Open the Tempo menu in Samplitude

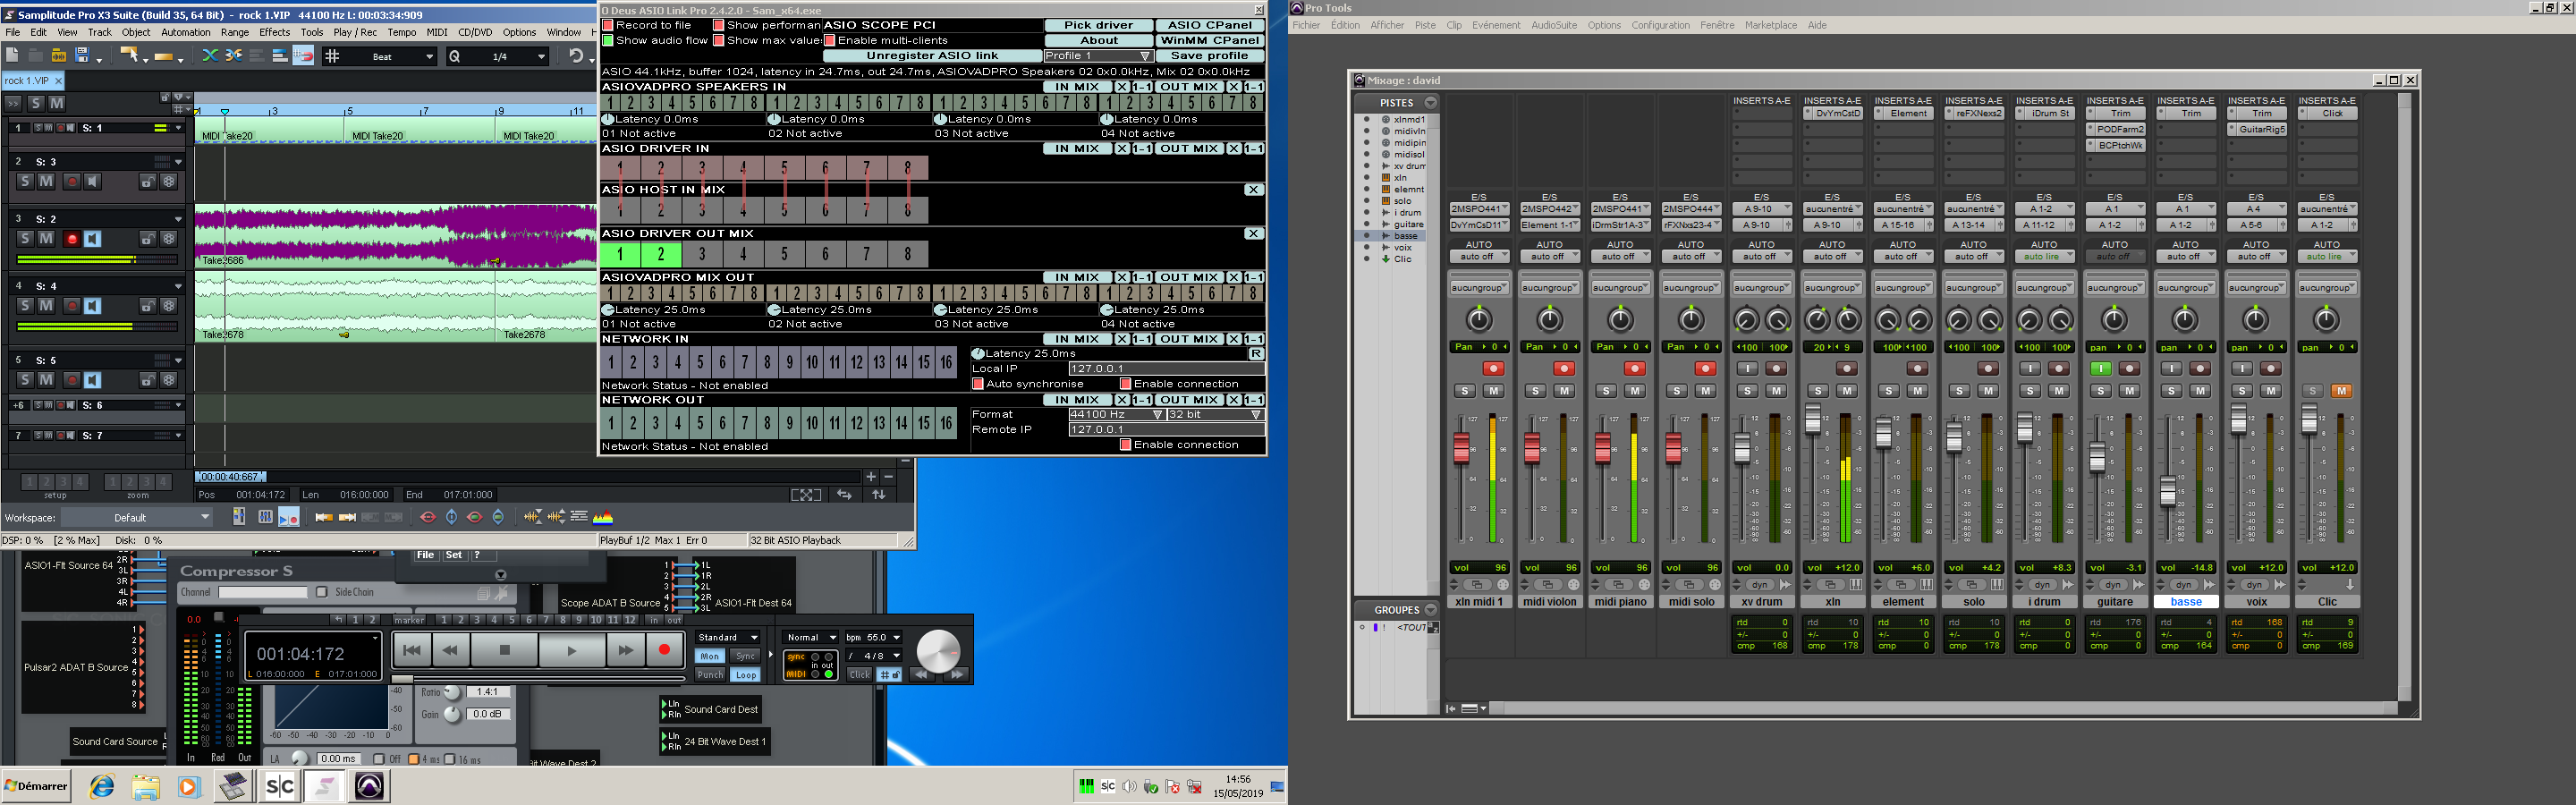click(402, 32)
